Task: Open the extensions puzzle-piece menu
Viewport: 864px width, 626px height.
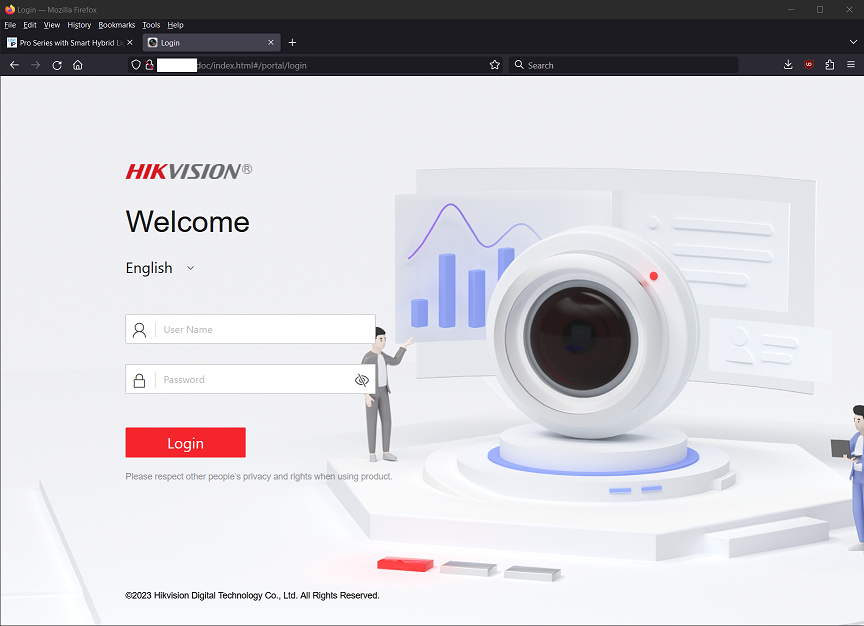Action: pyautogui.click(x=830, y=65)
